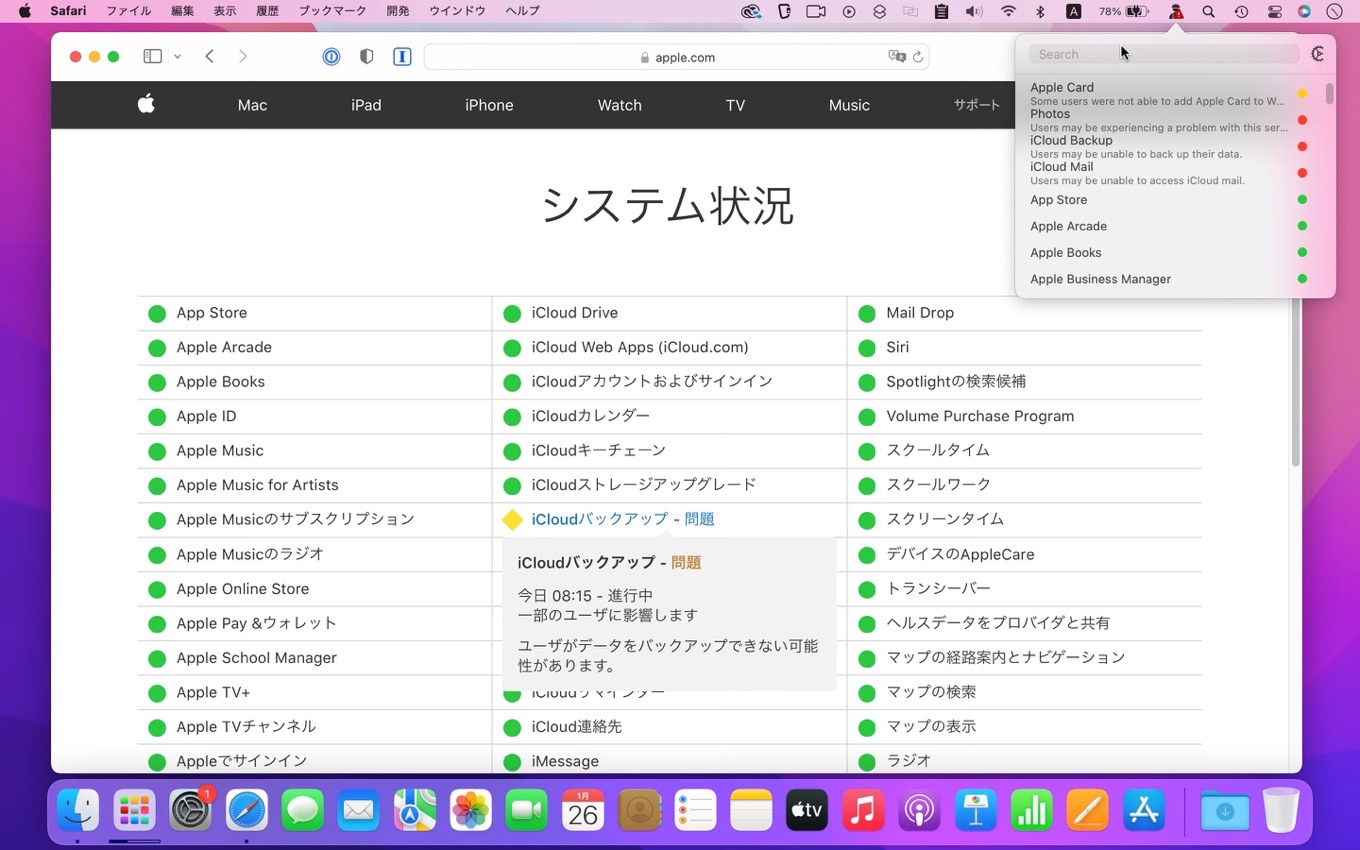This screenshot has width=1360, height=850.
Task: Click the settings icon beside the popover search field
Action: tap(1318, 54)
